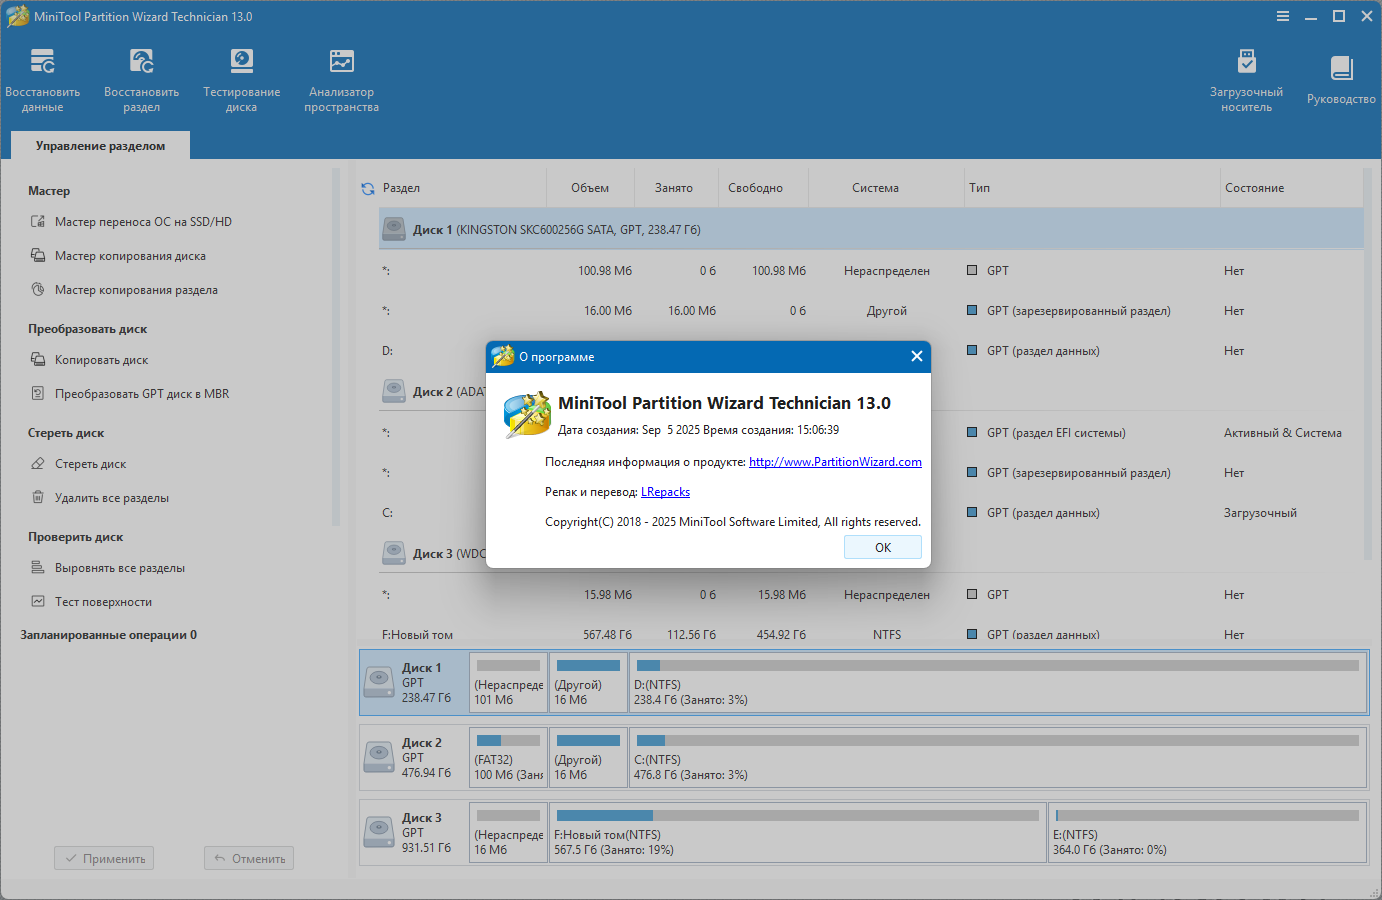Screen dimensions: 1382x900
Task: Select F:Новый том(NTFS) block in disk map
Action: coord(797,832)
